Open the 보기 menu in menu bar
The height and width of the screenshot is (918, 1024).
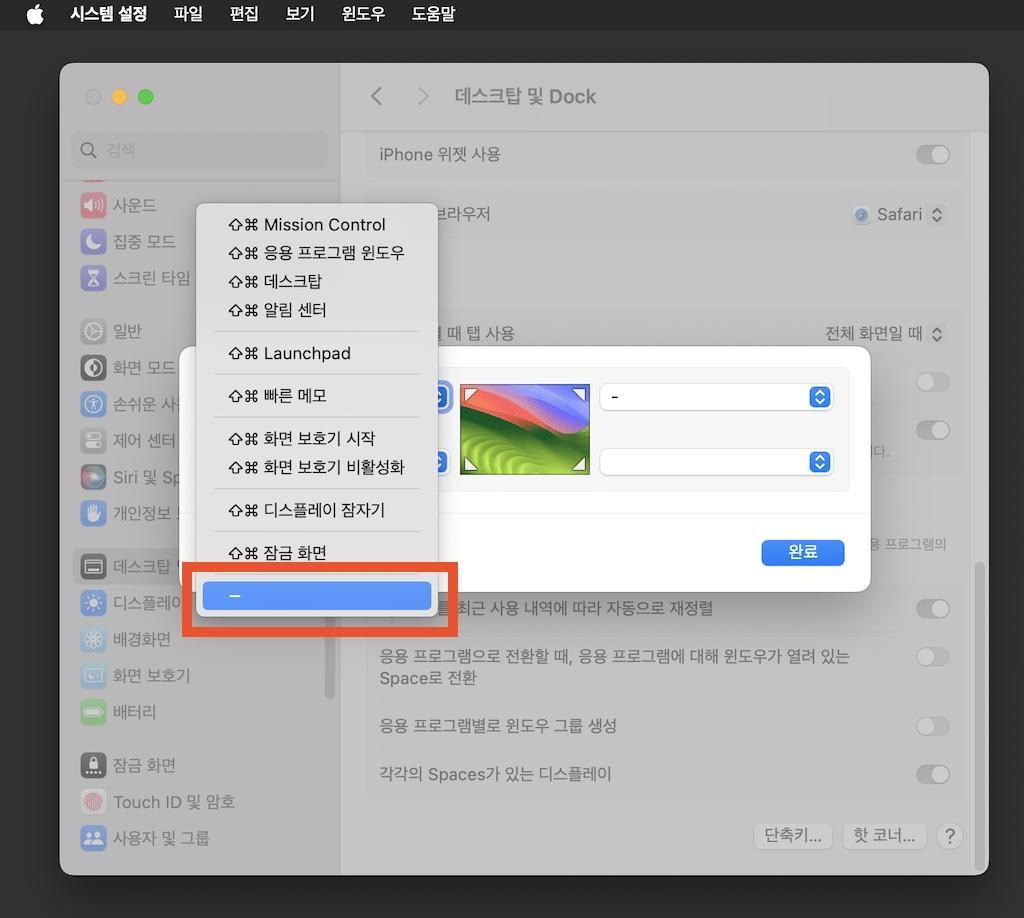click(300, 14)
